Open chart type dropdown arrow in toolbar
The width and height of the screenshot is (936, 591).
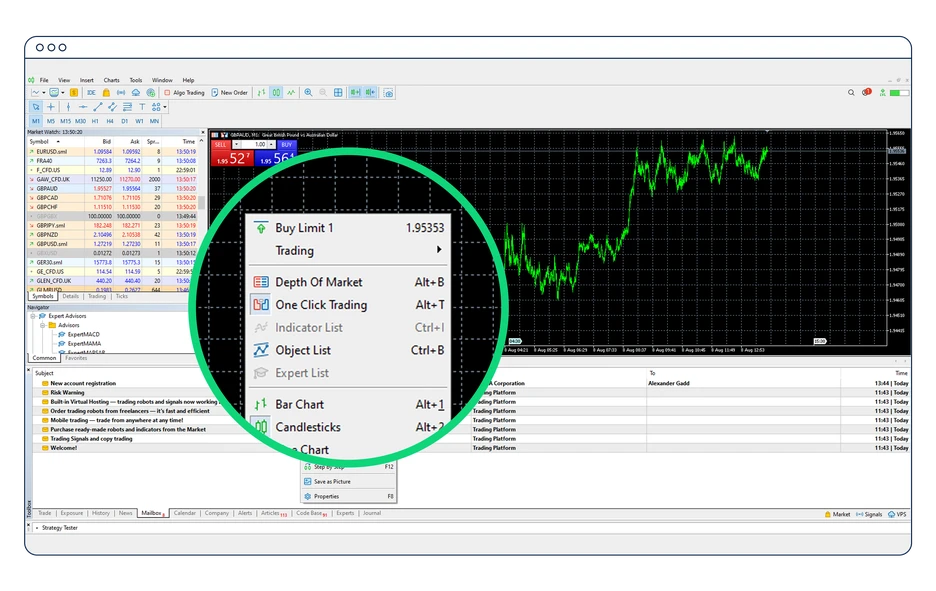click(44, 93)
